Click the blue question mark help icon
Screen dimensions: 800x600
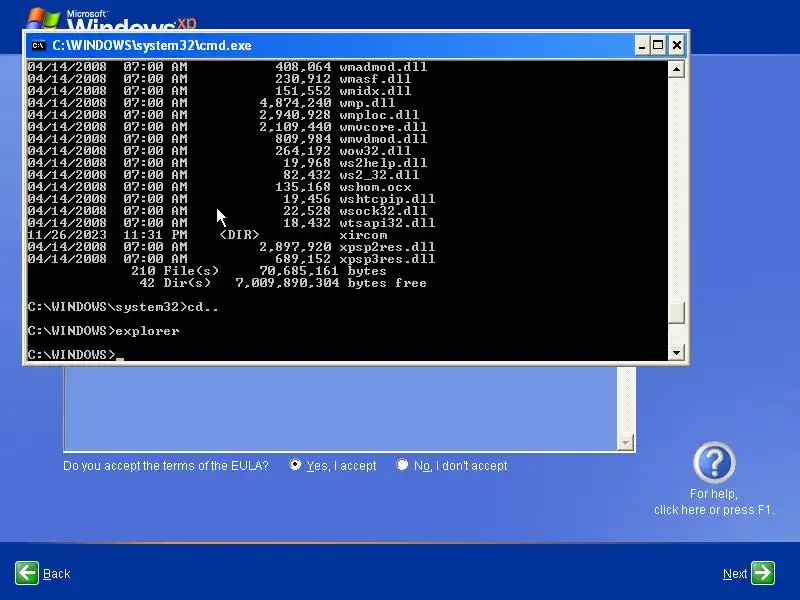point(714,462)
